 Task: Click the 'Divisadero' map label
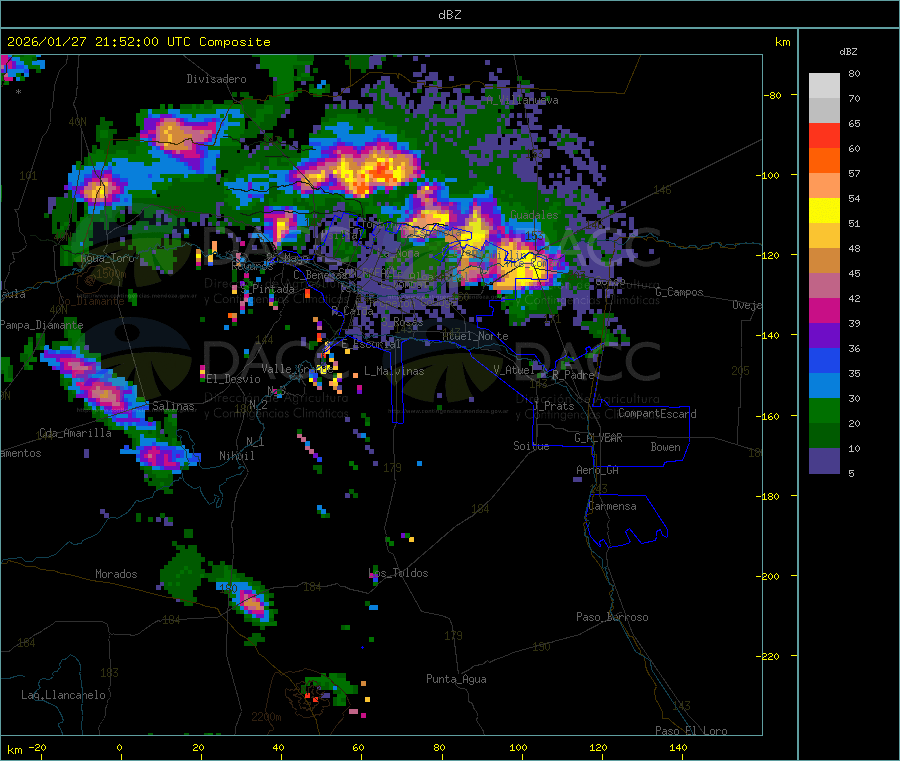[216, 79]
